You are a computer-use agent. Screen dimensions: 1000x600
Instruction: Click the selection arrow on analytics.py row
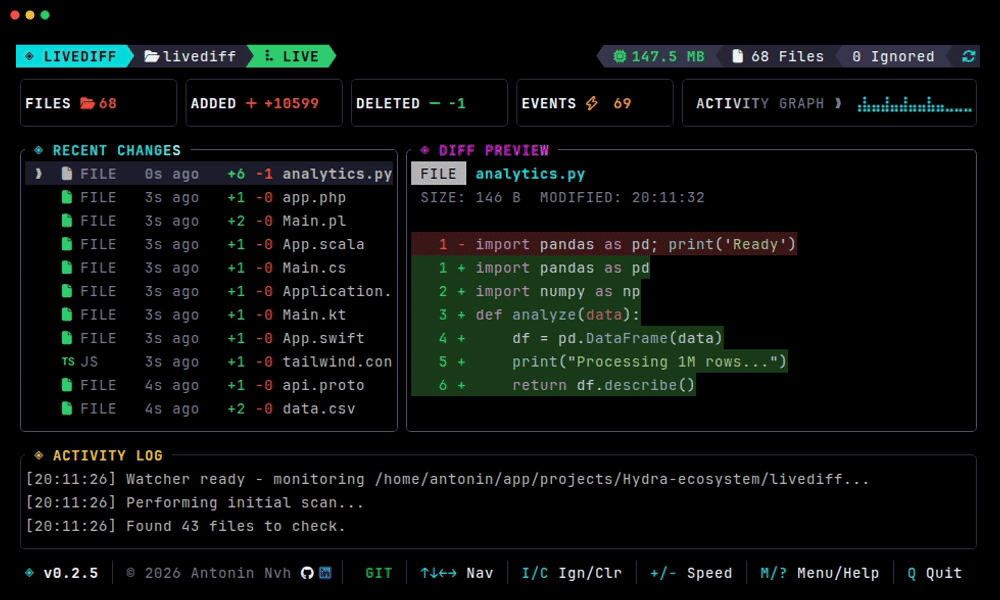(x=39, y=173)
